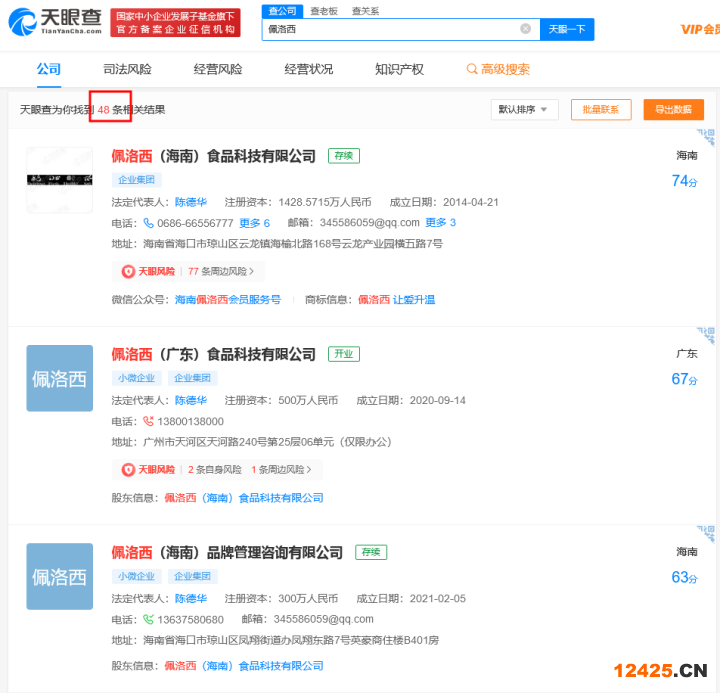Click the 小微企业 tag on the brand management company
This screenshot has height=693, width=720.
[136, 576]
